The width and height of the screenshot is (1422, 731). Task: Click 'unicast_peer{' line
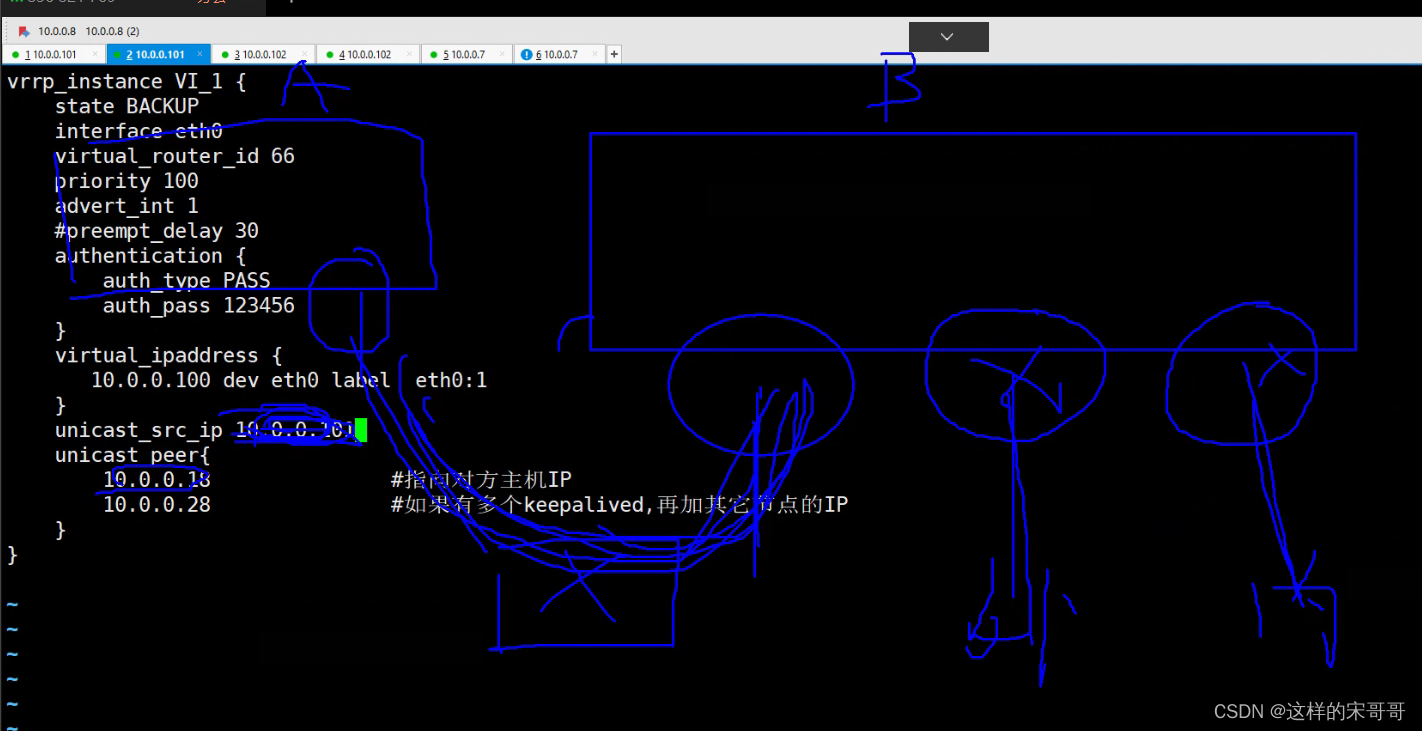point(133,455)
